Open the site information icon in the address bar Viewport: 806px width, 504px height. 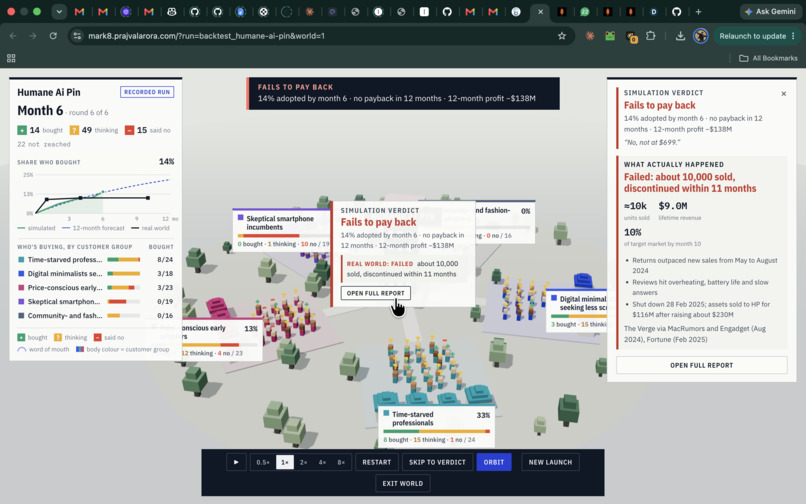coord(77,35)
